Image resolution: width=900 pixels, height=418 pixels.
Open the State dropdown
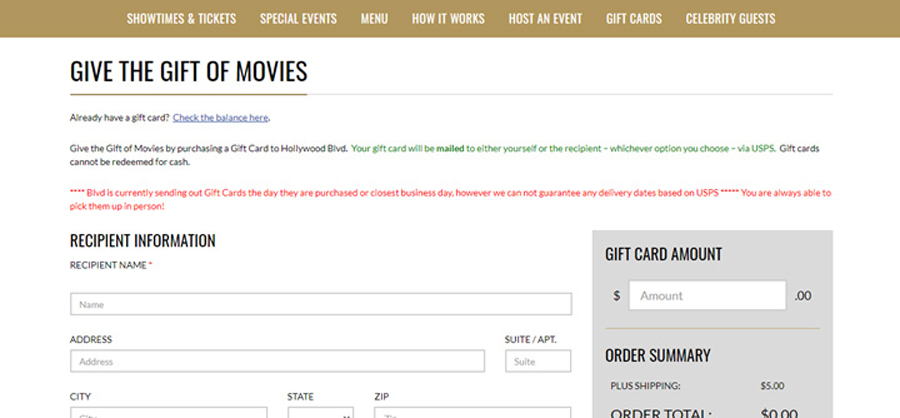pos(320,413)
